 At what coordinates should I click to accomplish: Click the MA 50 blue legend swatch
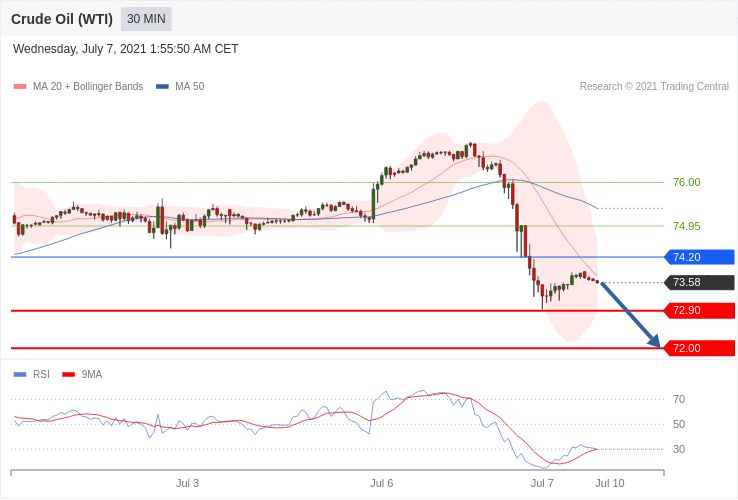pos(162,87)
